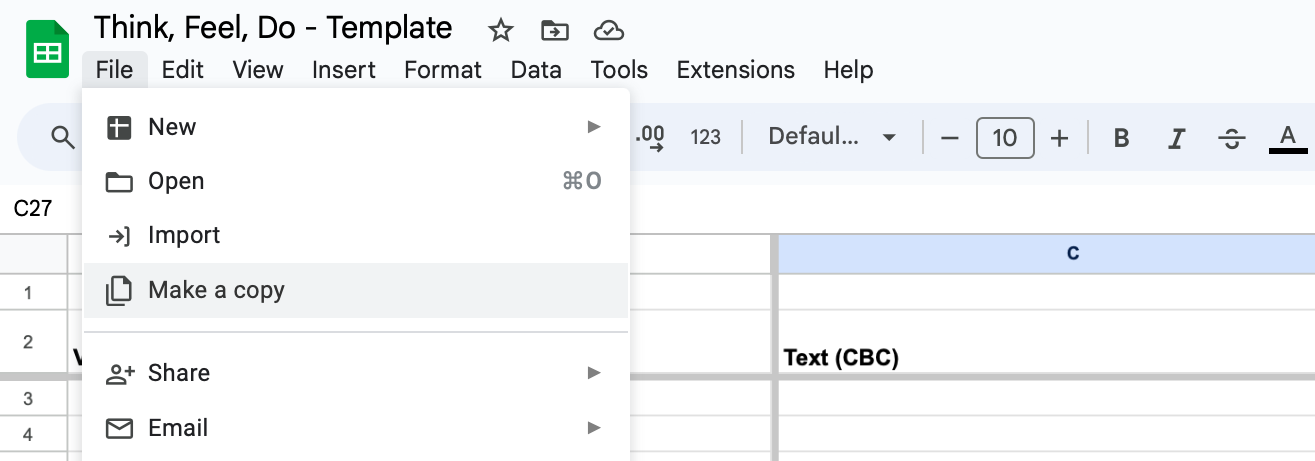The height and width of the screenshot is (461, 1315).
Task: Click the search magnifier icon
Action: click(63, 137)
